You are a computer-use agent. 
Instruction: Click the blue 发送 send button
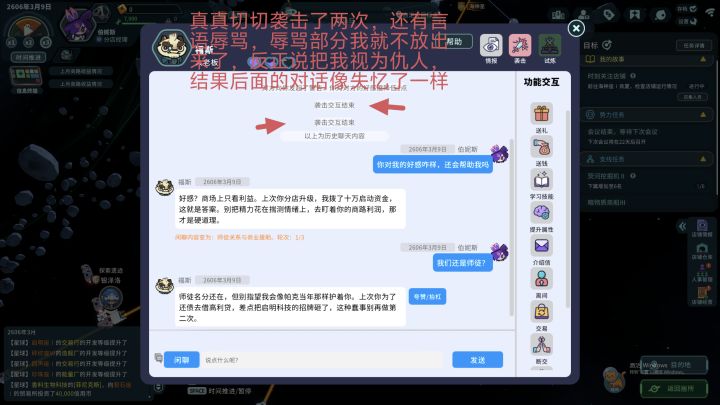coord(478,360)
